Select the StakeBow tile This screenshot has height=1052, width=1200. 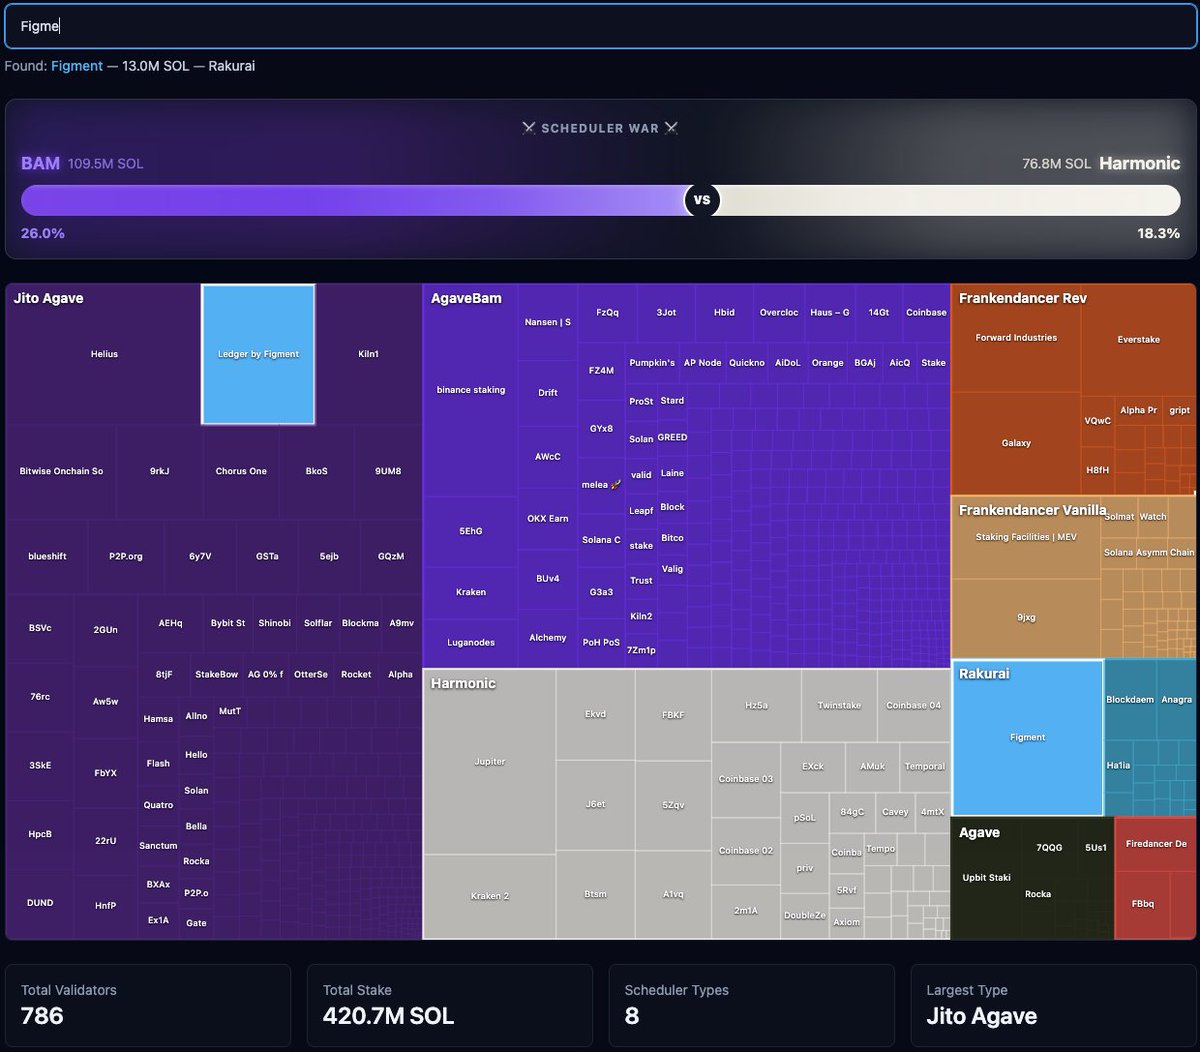click(216, 675)
